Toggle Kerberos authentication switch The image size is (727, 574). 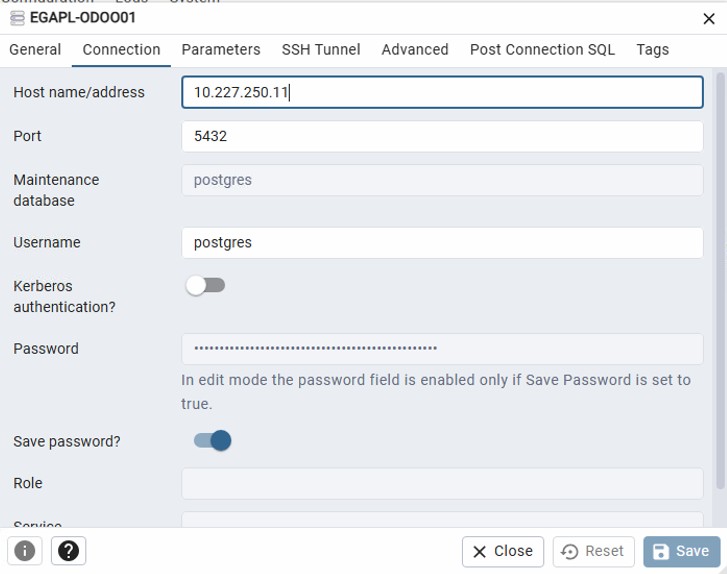(x=206, y=286)
